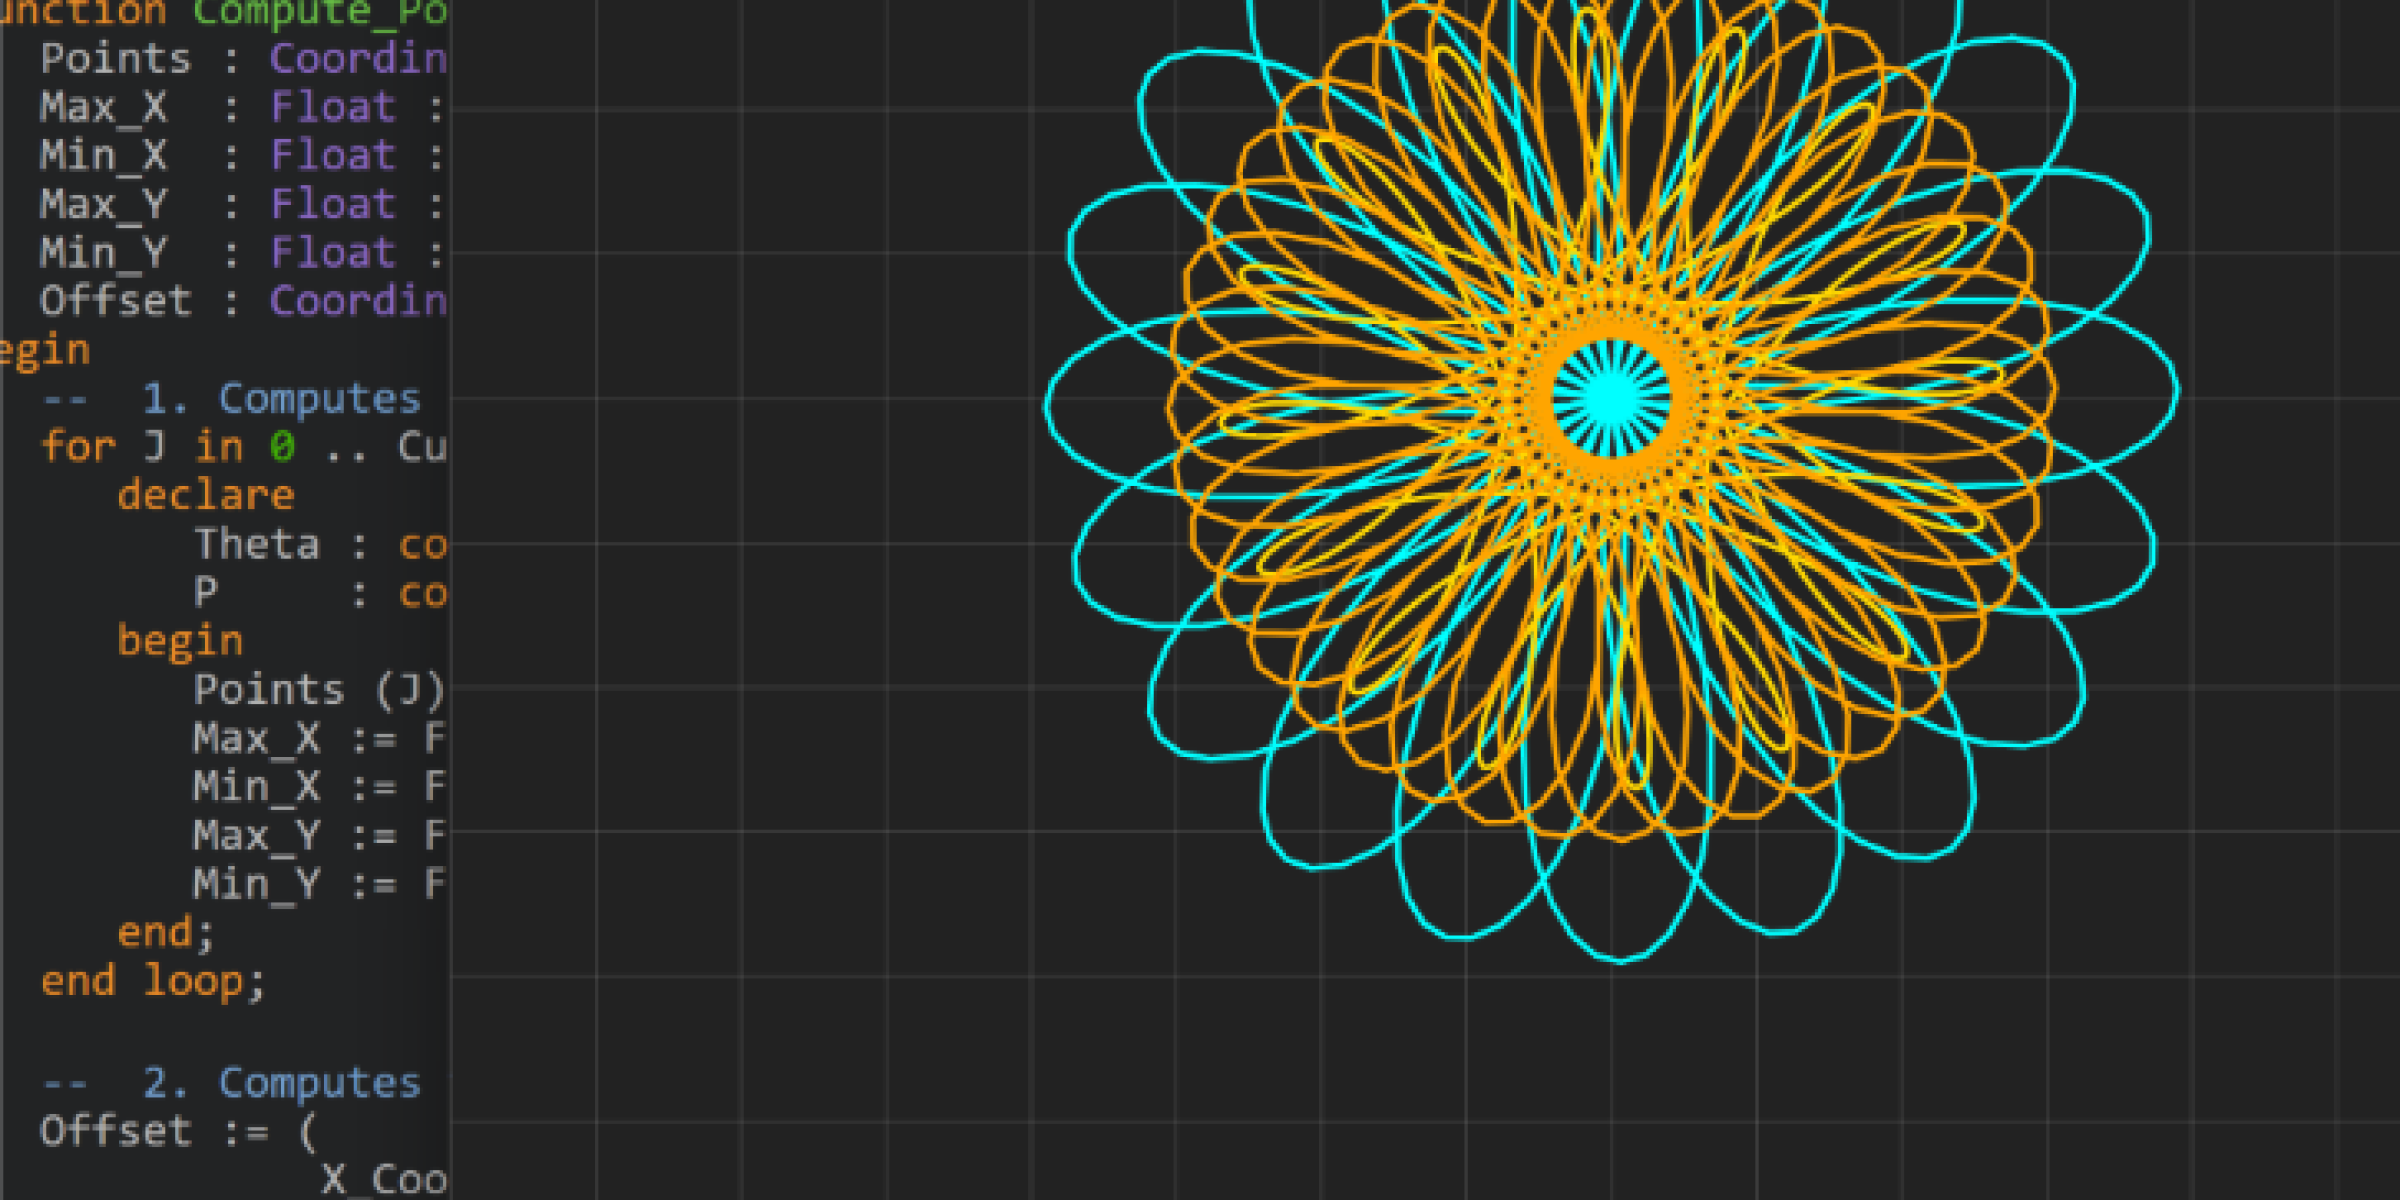Image resolution: width=2400 pixels, height=1200 pixels.
Task: Click the 'X_Coo' text at the bottom
Action: pos(384,1180)
